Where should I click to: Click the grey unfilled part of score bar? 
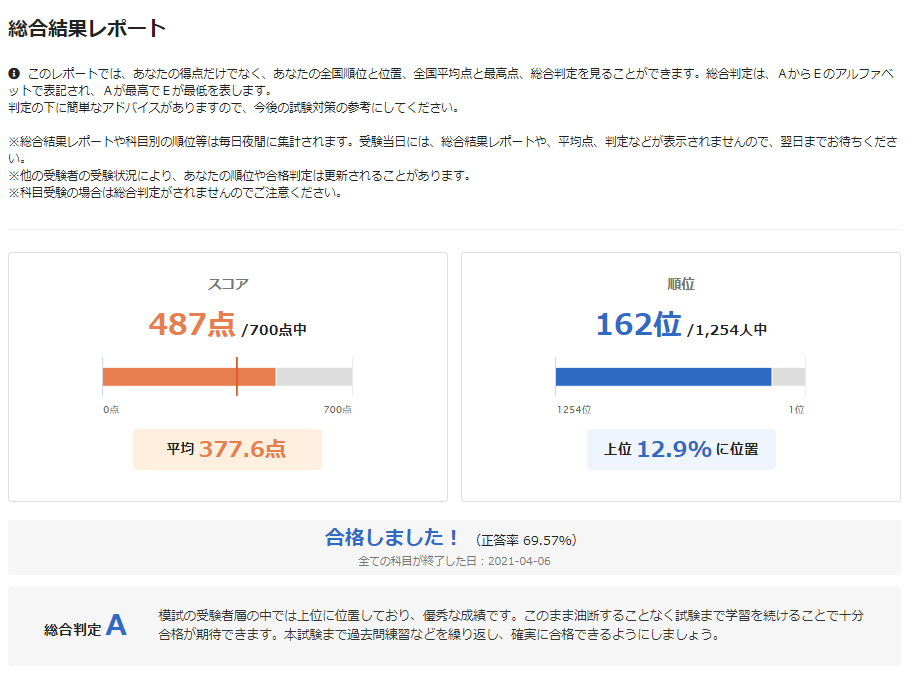pyautogui.click(x=314, y=377)
